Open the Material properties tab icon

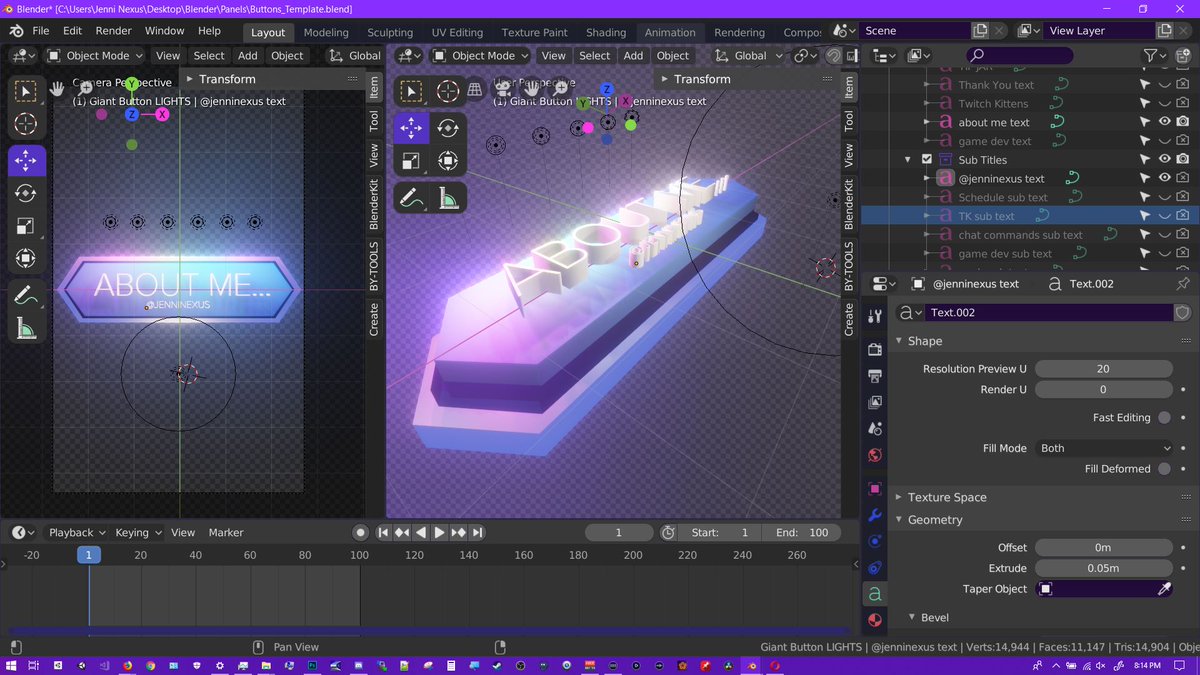(x=875, y=620)
